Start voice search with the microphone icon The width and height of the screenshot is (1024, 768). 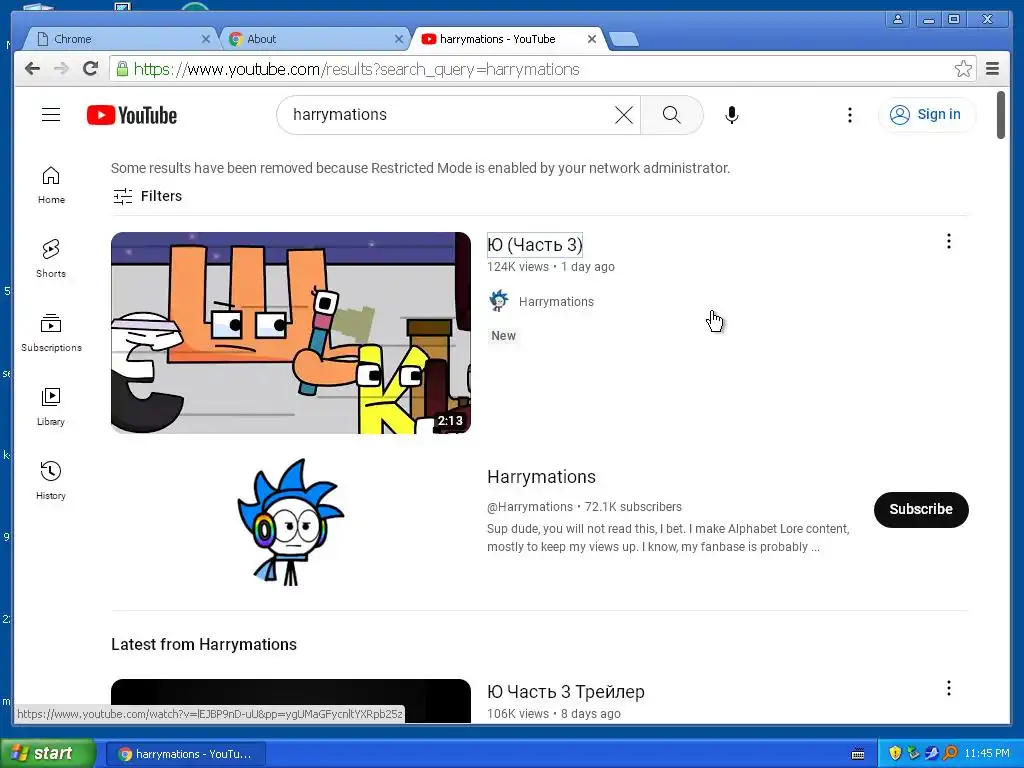click(732, 115)
